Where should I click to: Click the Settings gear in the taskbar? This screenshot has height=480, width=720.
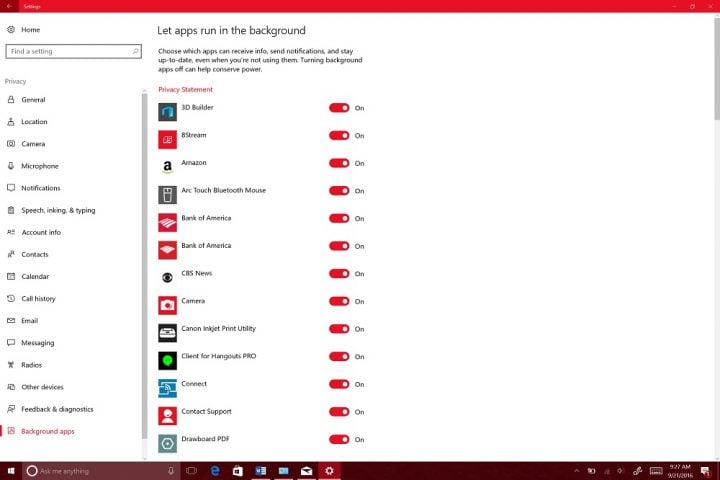329,471
